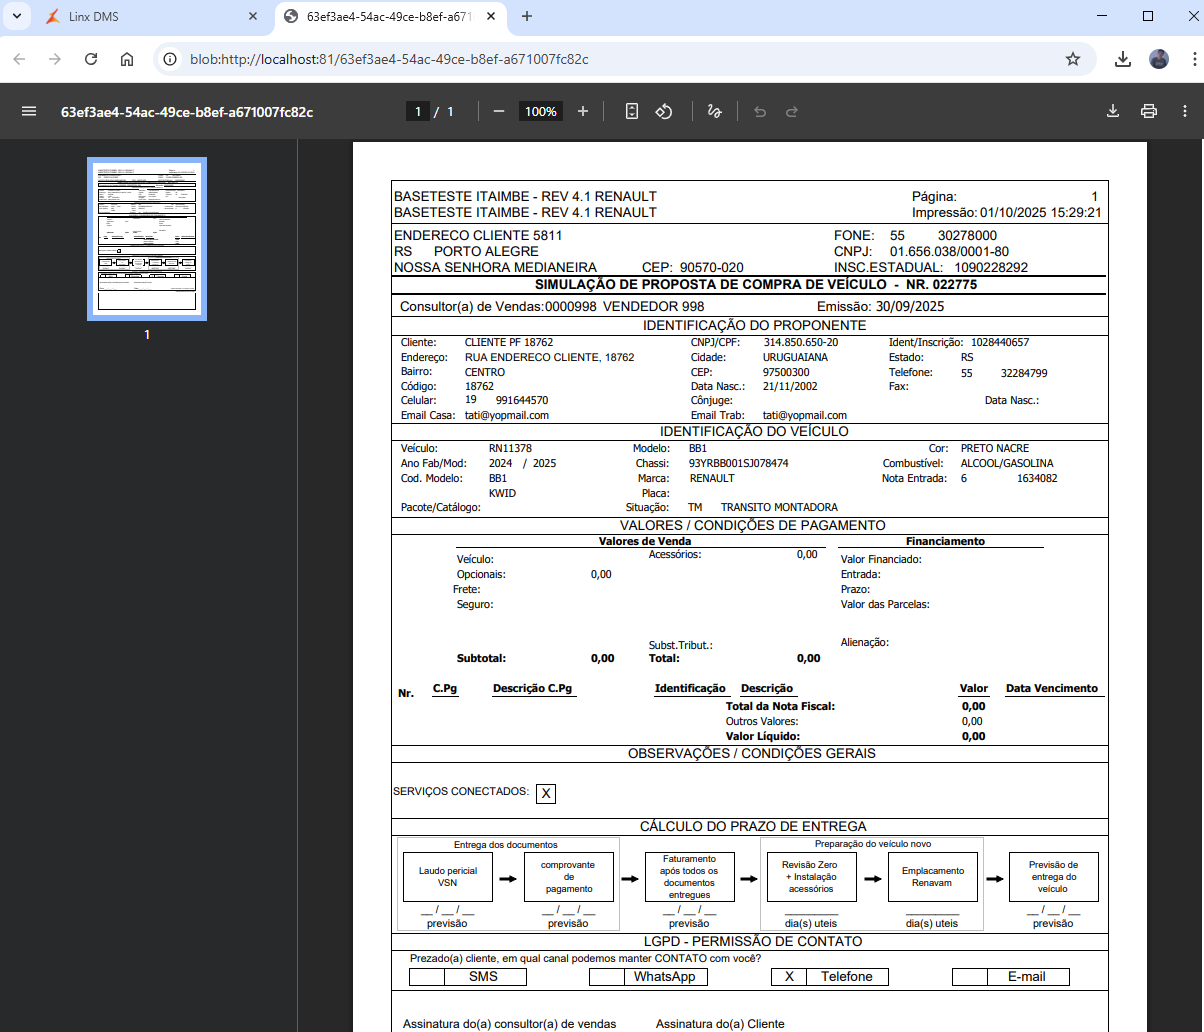Rotate the document counterclockwise

pos(664,111)
